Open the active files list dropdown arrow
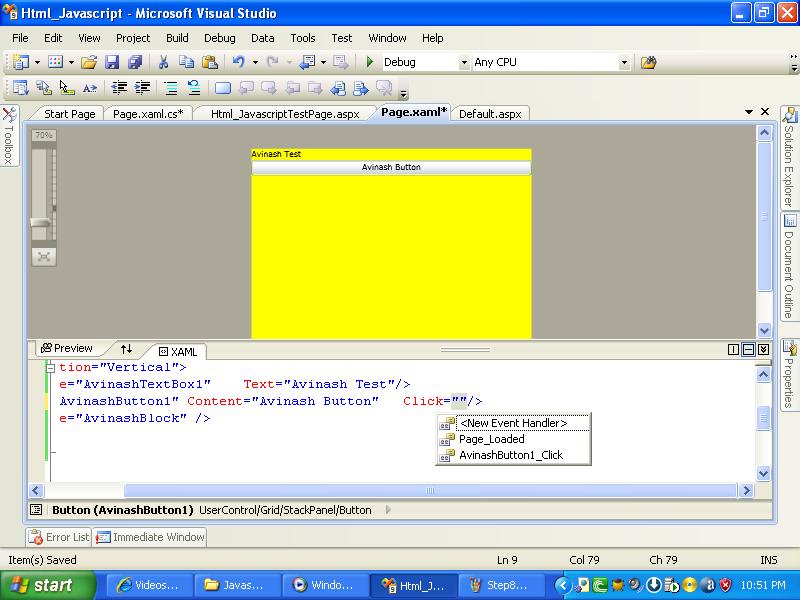The height and width of the screenshot is (600, 800). (x=748, y=112)
